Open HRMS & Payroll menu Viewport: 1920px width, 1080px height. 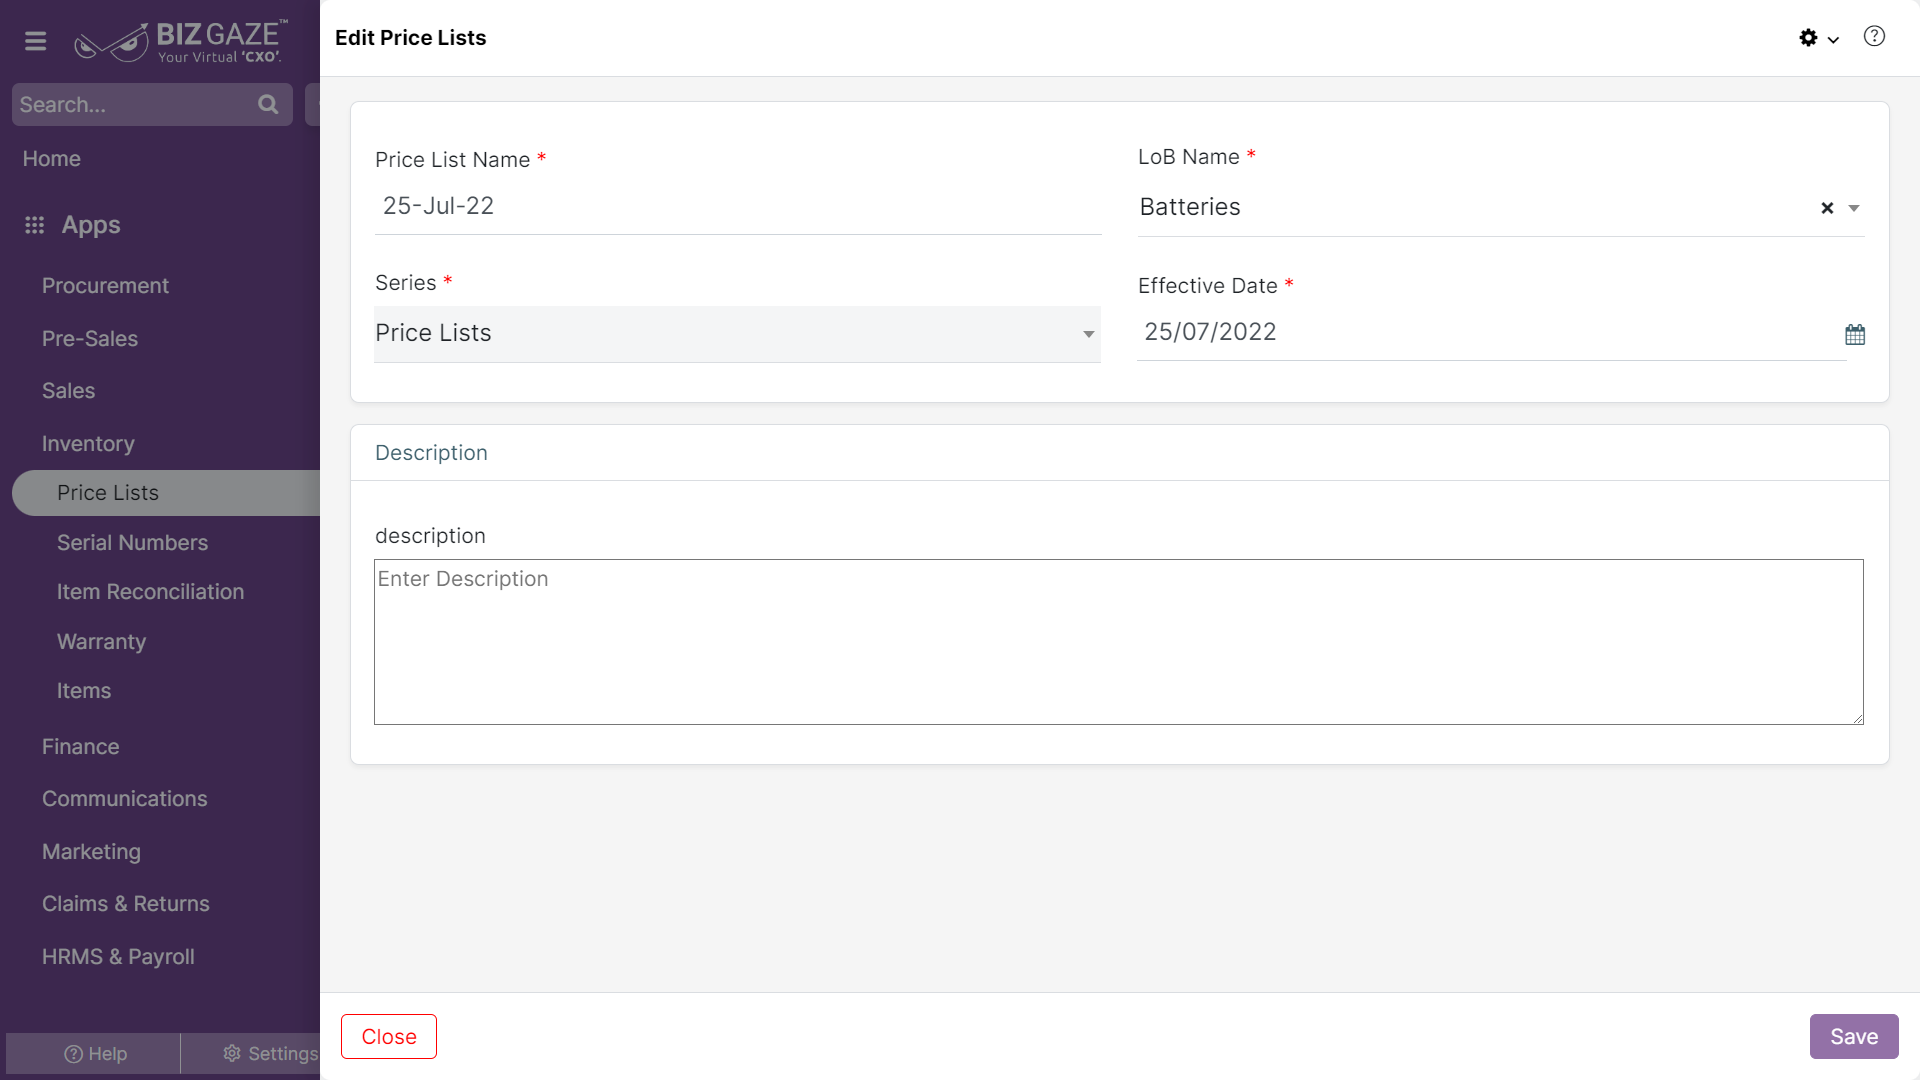click(x=118, y=957)
